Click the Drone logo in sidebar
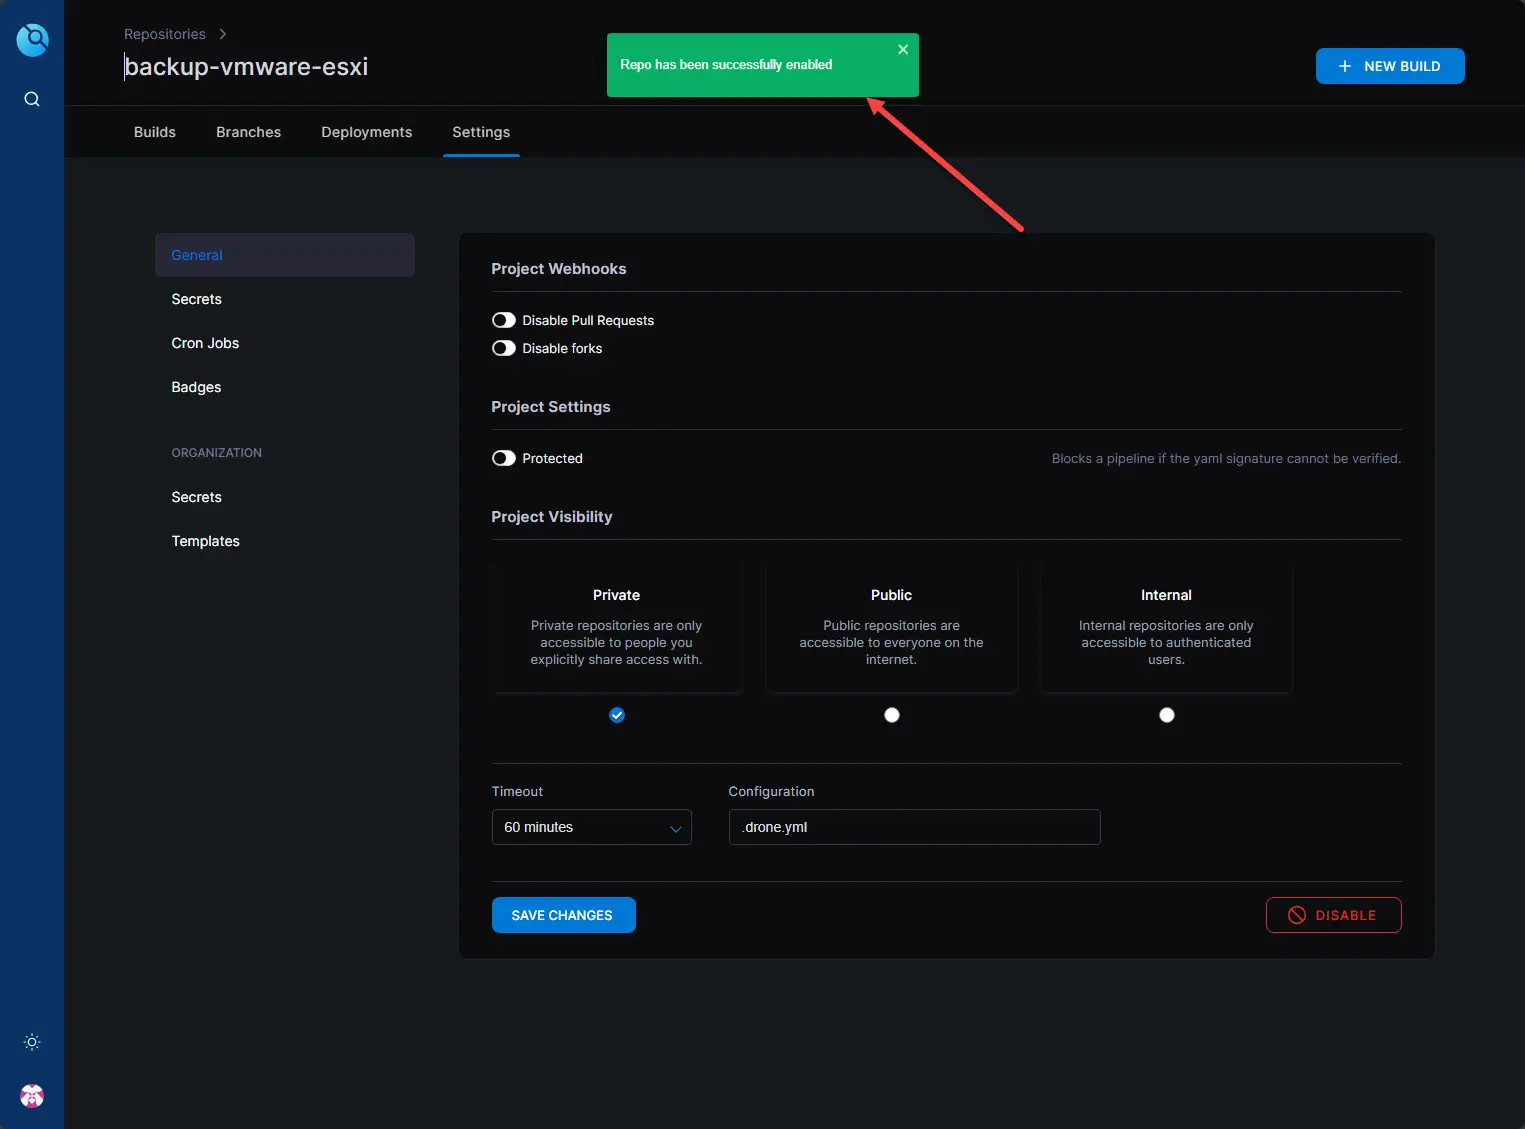The width and height of the screenshot is (1525, 1129). [x=32, y=40]
